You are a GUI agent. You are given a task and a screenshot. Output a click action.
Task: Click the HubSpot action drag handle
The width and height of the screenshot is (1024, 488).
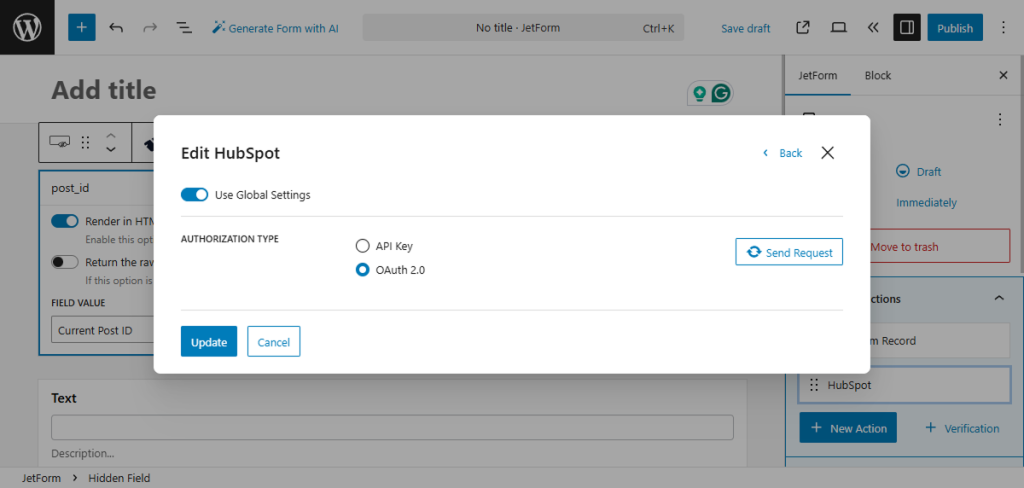814,385
